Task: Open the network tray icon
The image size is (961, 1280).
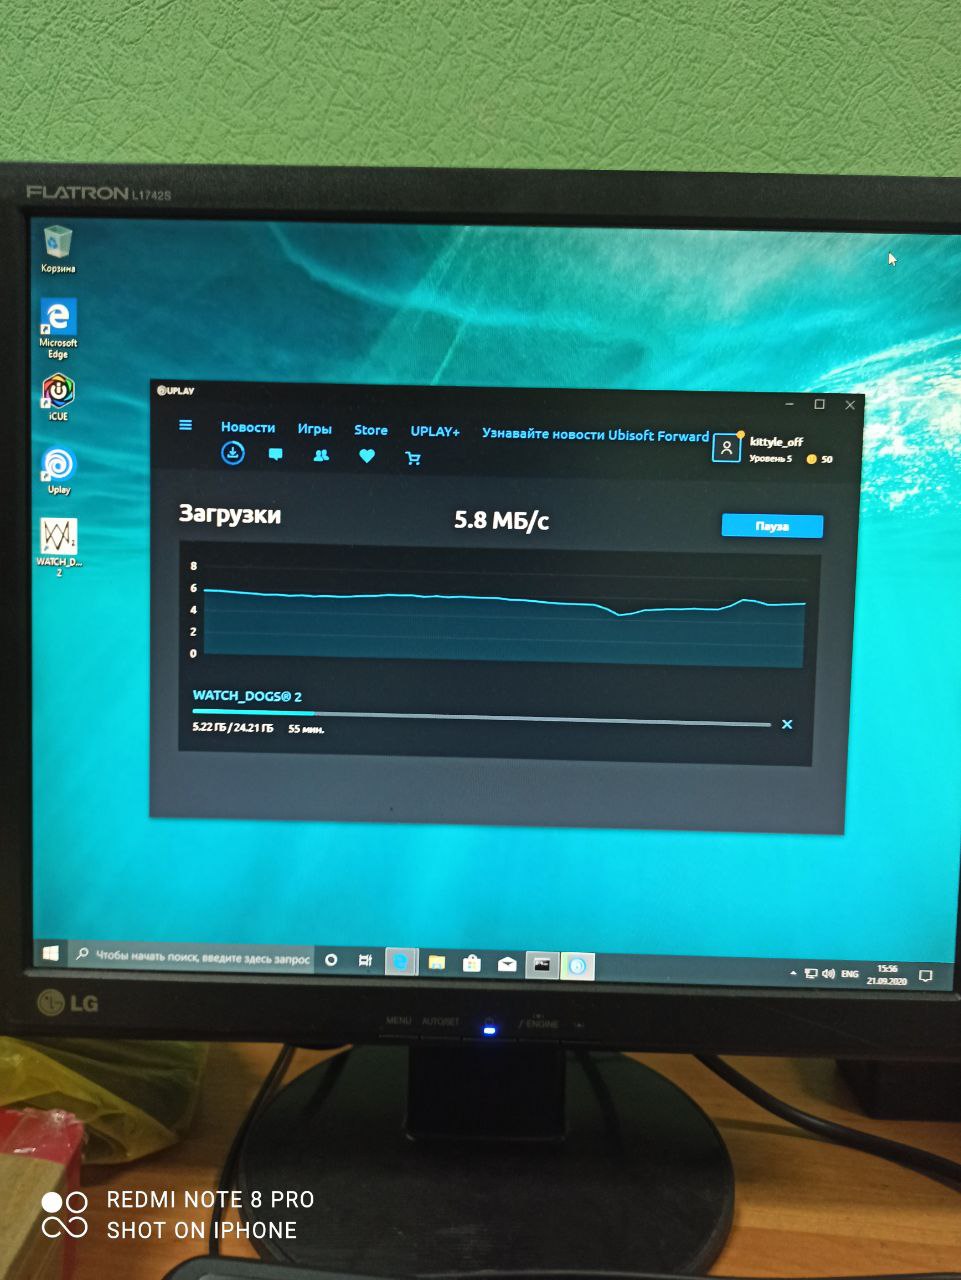Action: coord(811,973)
